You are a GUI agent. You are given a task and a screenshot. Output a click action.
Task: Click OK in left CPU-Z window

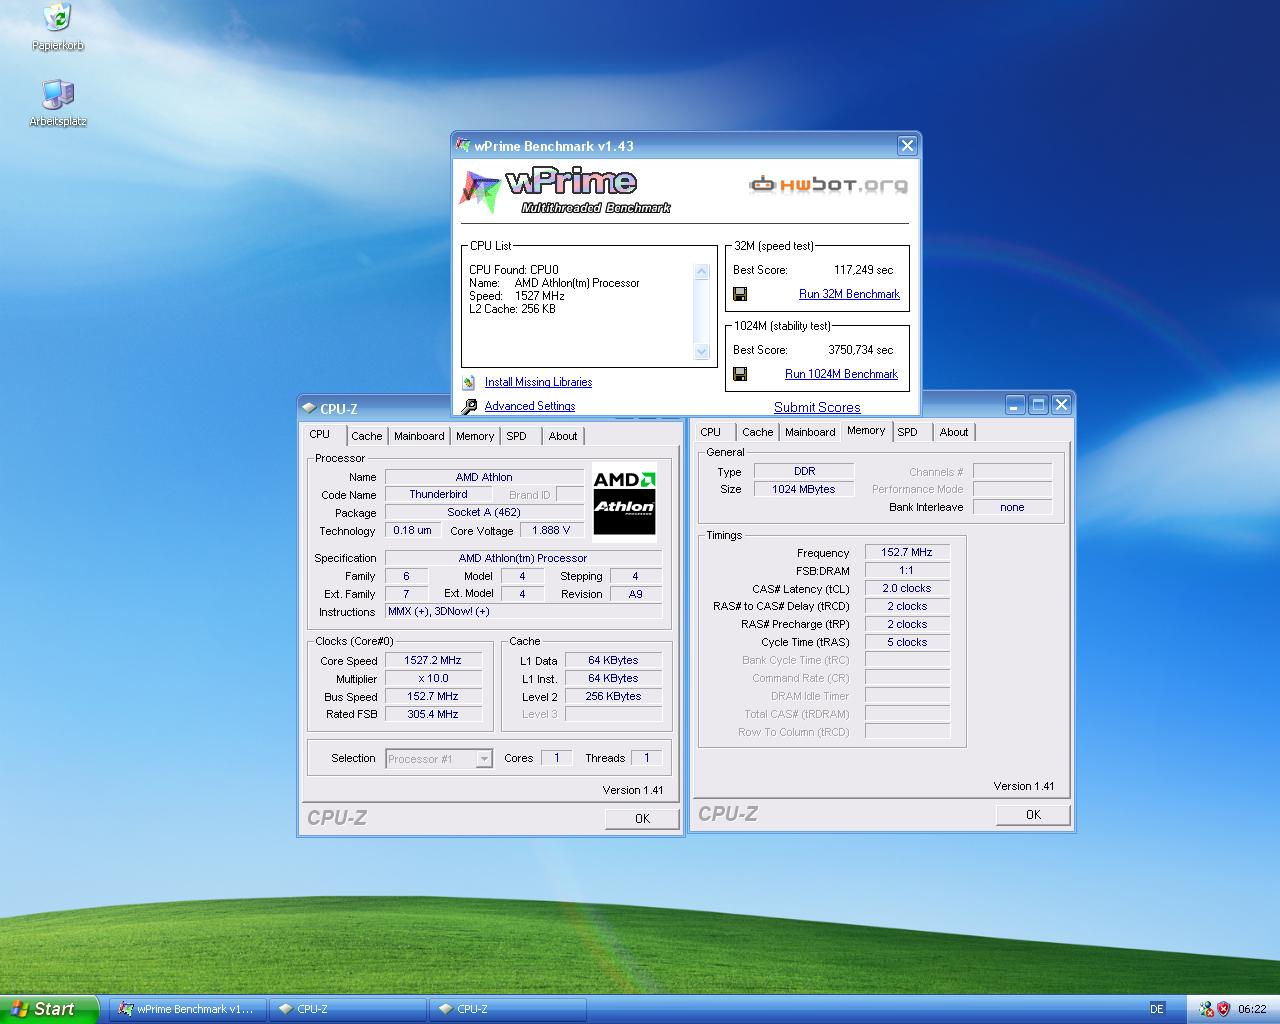642,818
